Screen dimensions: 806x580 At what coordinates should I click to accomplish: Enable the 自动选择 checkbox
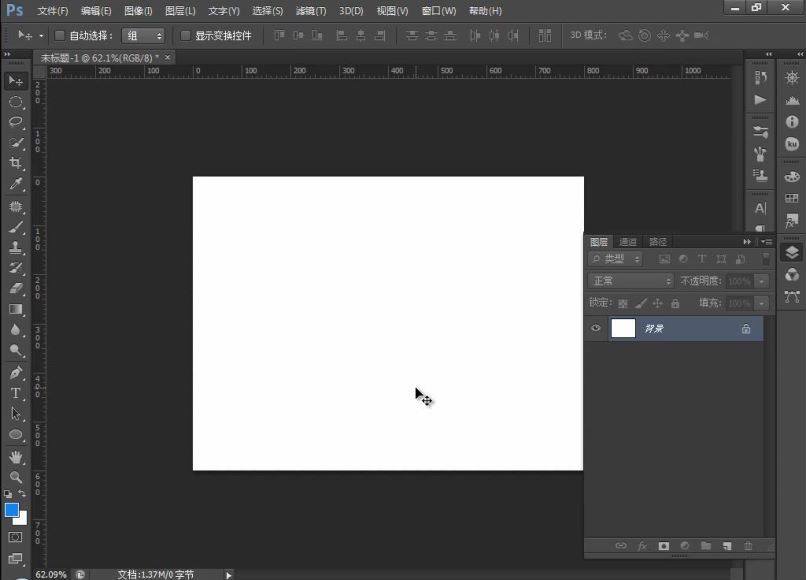[x=60, y=35]
